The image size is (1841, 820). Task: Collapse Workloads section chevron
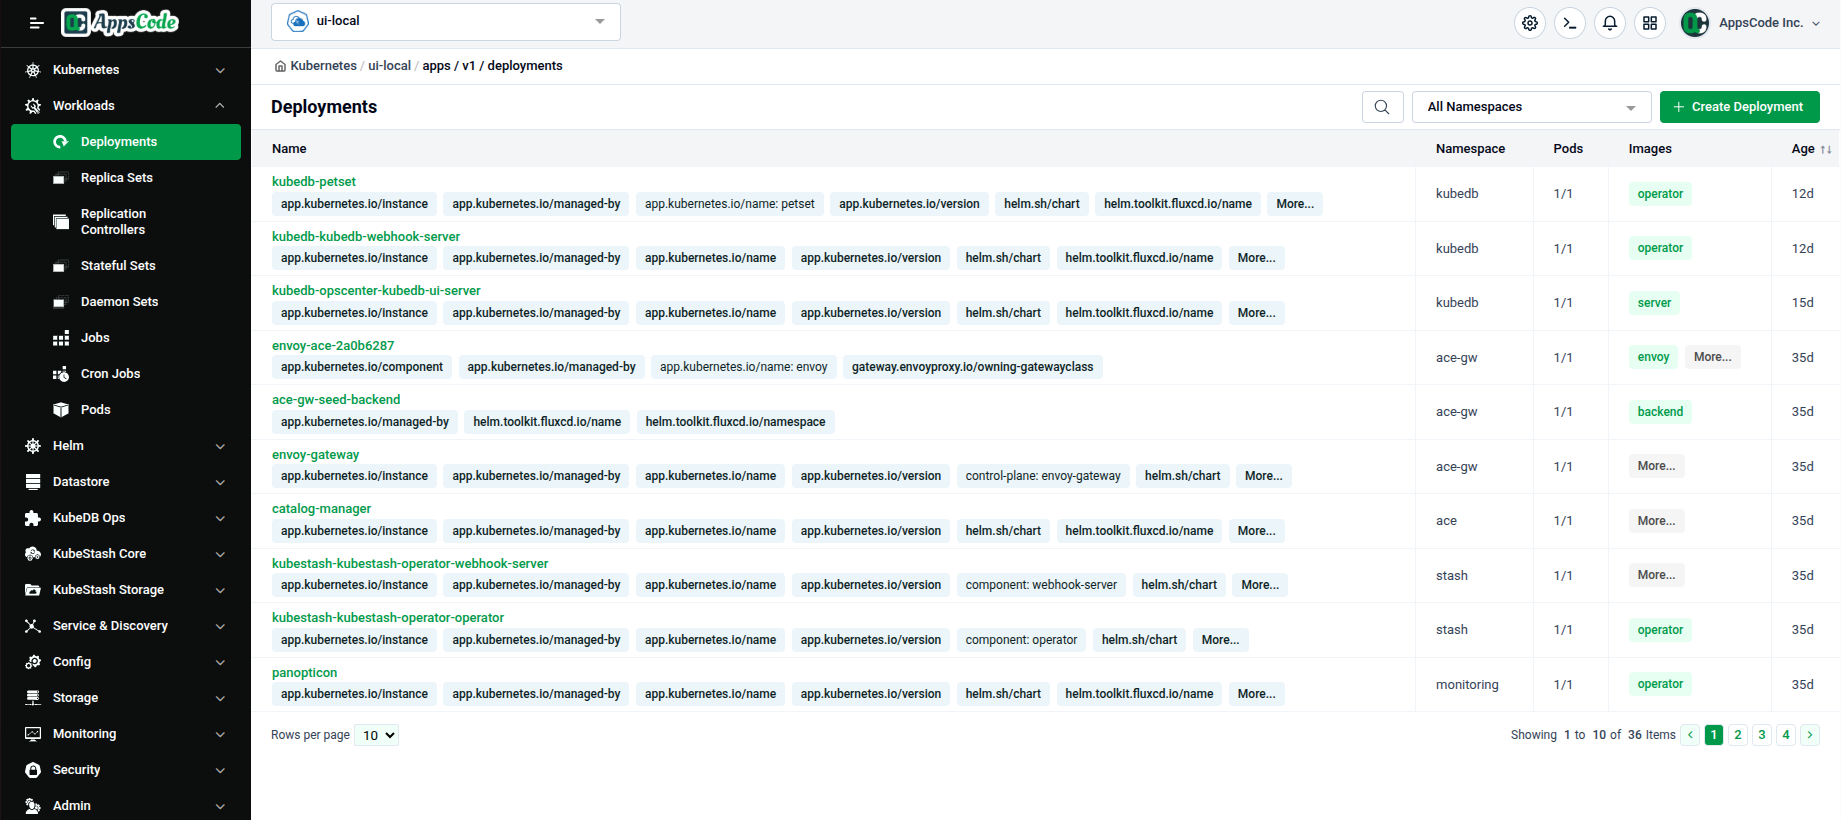pos(220,106)
